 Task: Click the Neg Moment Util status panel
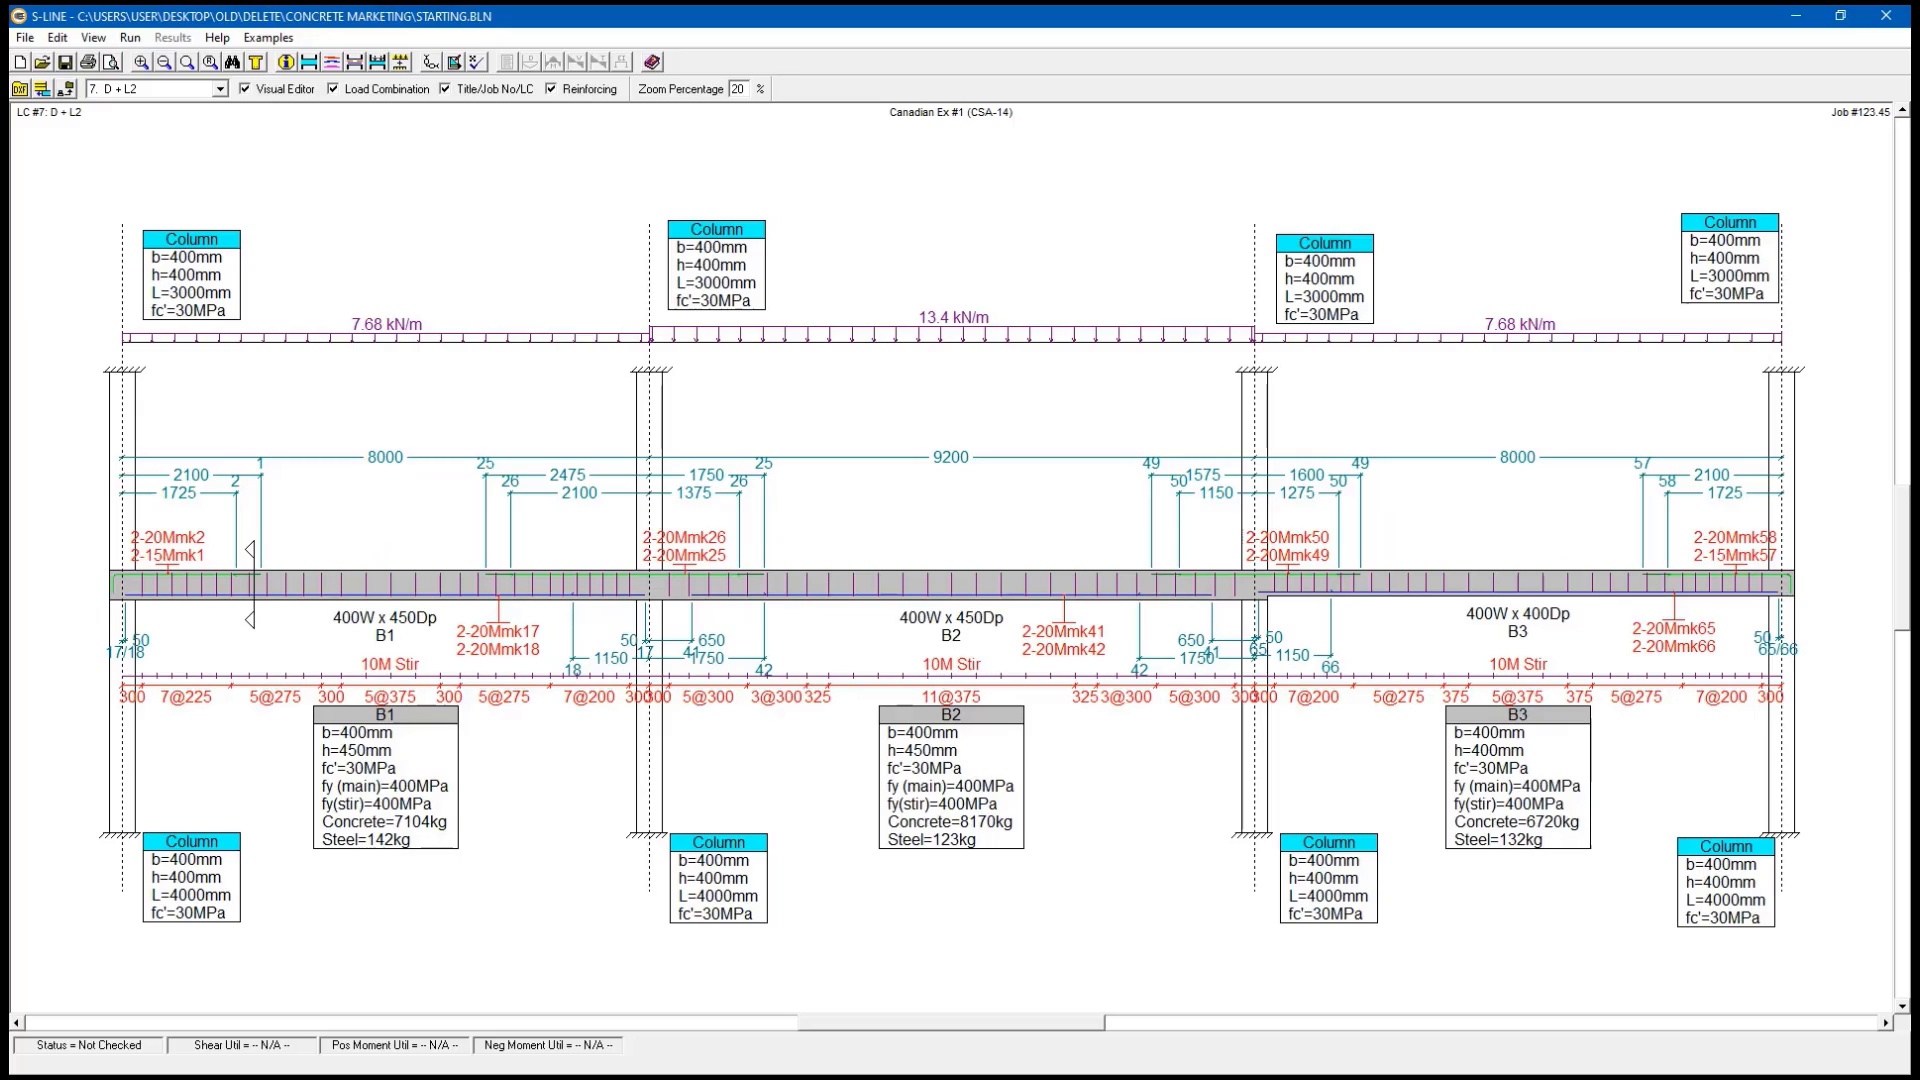[548, 1045]
